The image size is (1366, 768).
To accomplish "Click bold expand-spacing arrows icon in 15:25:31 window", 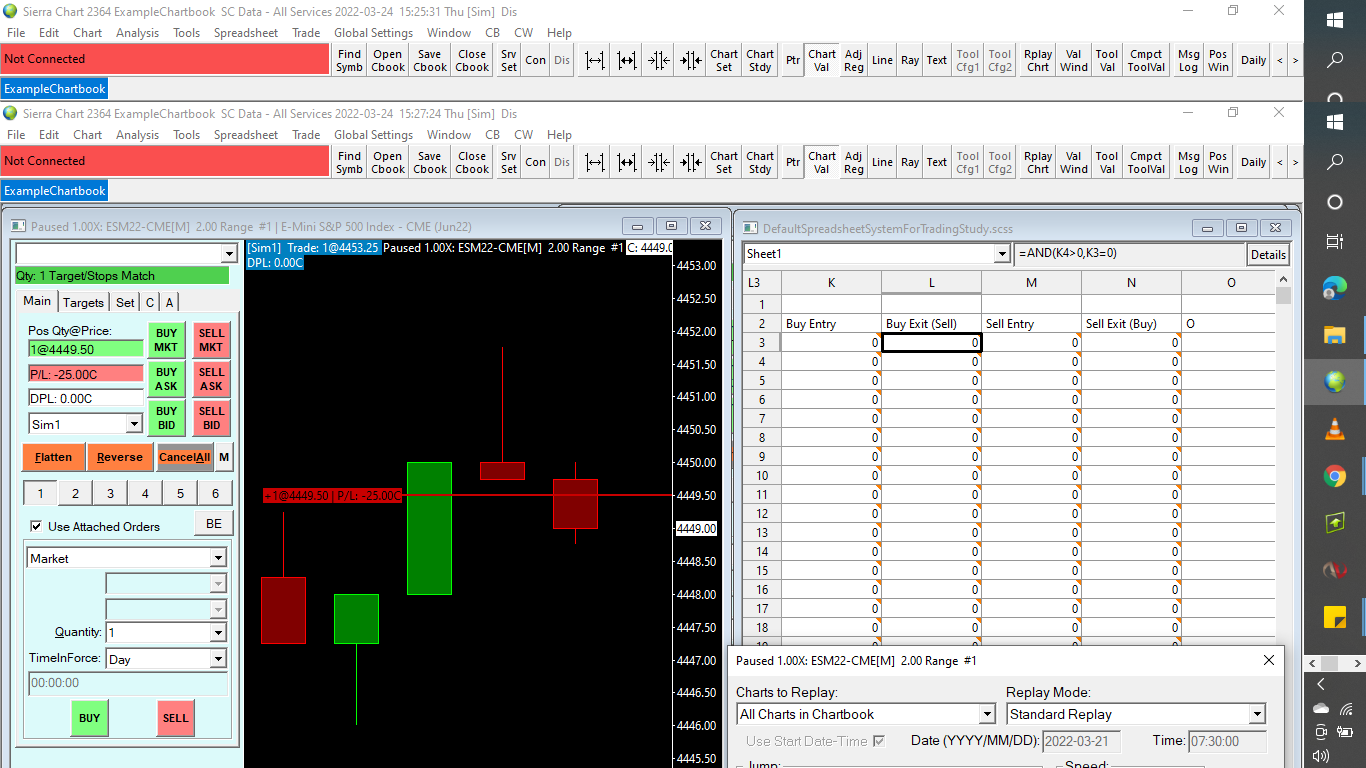I will click(627, 60).
